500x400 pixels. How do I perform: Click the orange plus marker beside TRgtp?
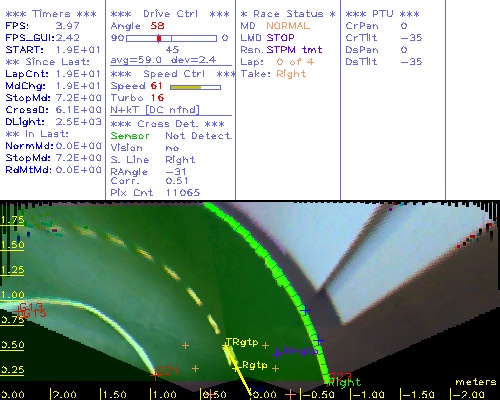tap(265, 345)
